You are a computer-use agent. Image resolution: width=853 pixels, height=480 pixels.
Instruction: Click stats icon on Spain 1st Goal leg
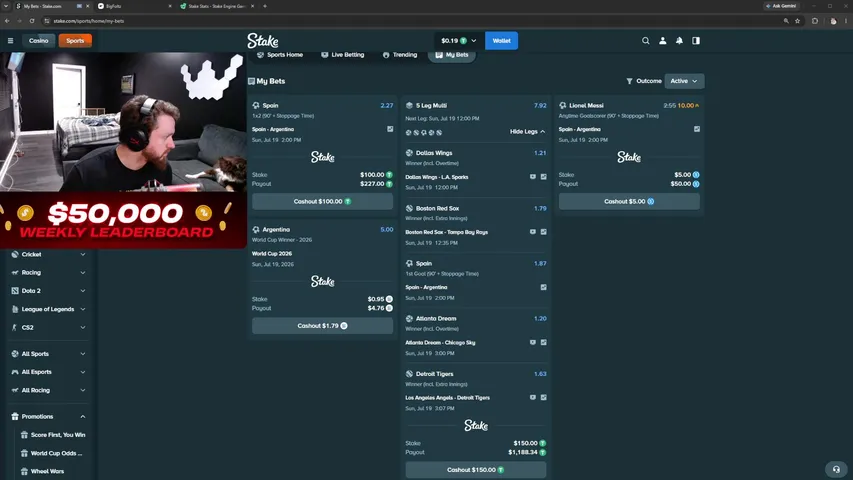tap(543, 287)
